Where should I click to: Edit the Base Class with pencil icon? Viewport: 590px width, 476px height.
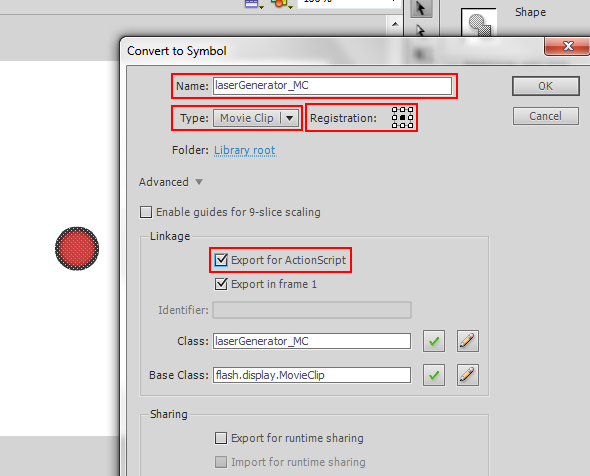(x=468, y=375)
